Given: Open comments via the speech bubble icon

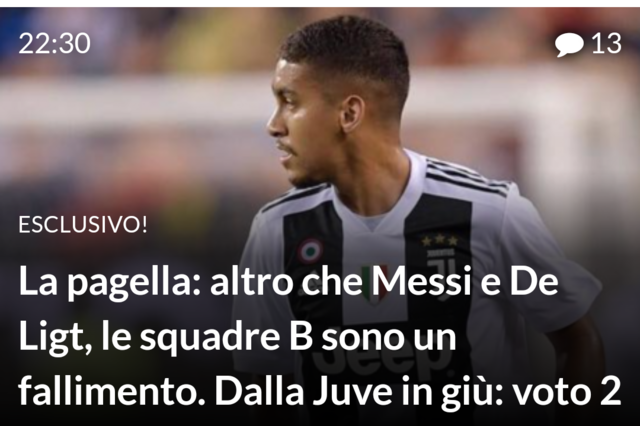Looking at the screenshot, I should [569, 44].
